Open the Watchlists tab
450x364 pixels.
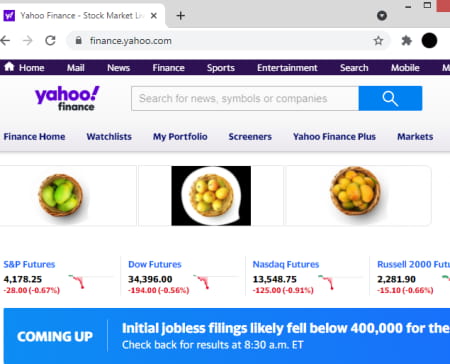pos(109,137)
